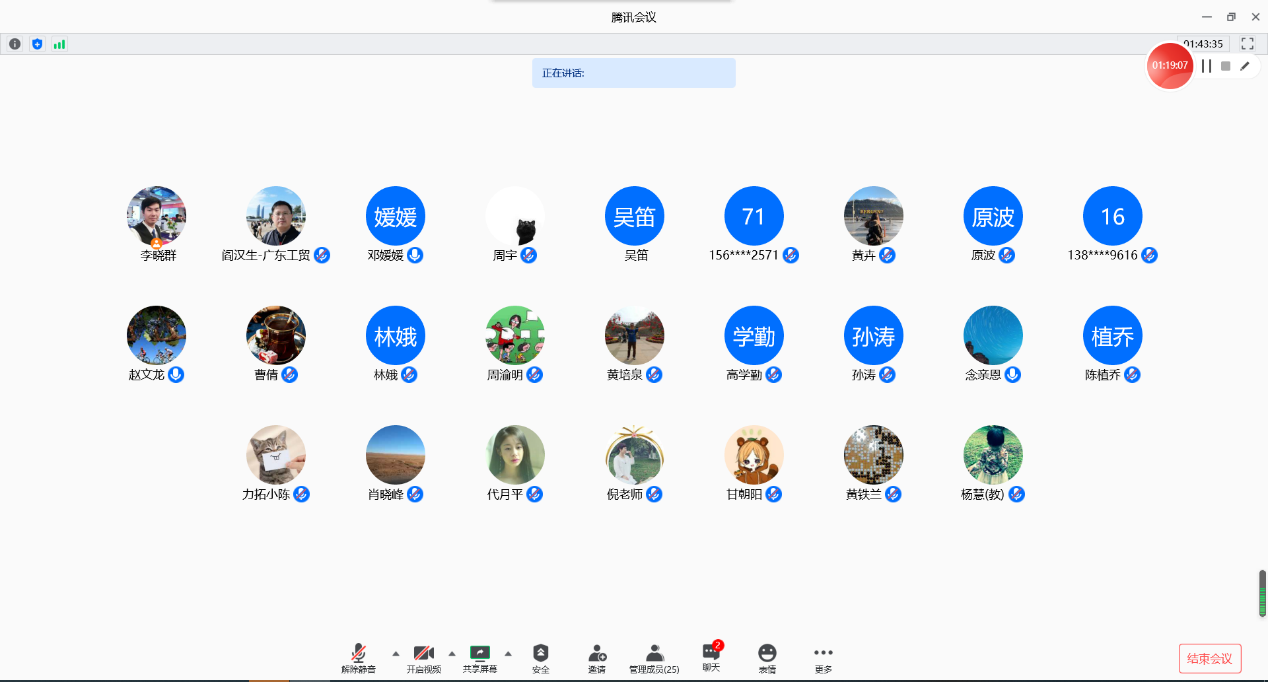Open the 安全 security settings
The image size is (1268, 682).
click(x=540, y=657)
